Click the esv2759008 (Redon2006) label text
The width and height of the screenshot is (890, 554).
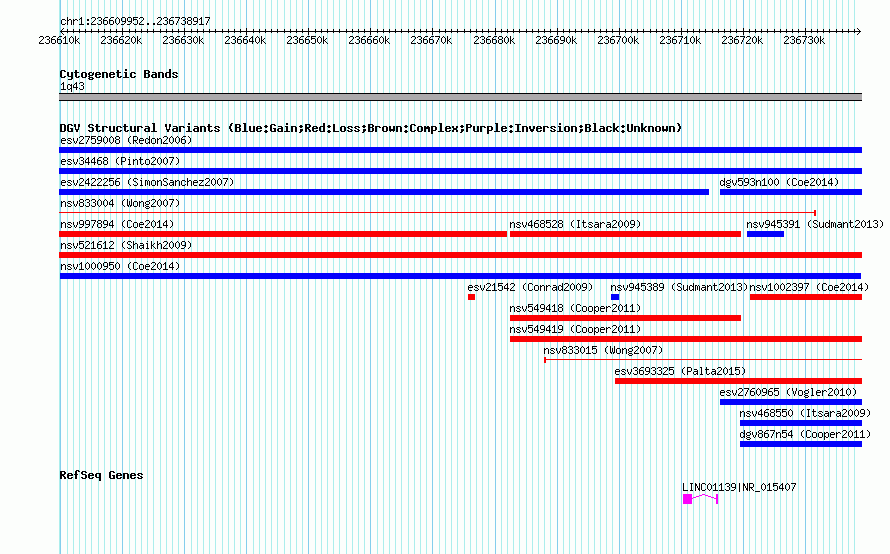[x=126, y=140]
